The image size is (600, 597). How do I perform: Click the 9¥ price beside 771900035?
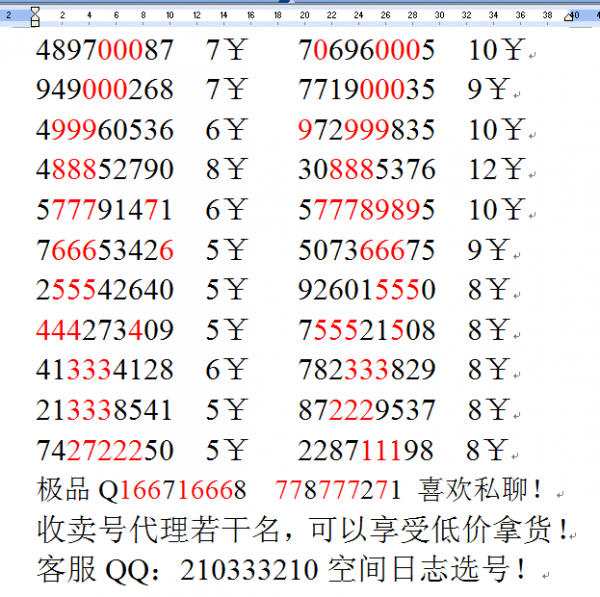(x=488, y=90)
